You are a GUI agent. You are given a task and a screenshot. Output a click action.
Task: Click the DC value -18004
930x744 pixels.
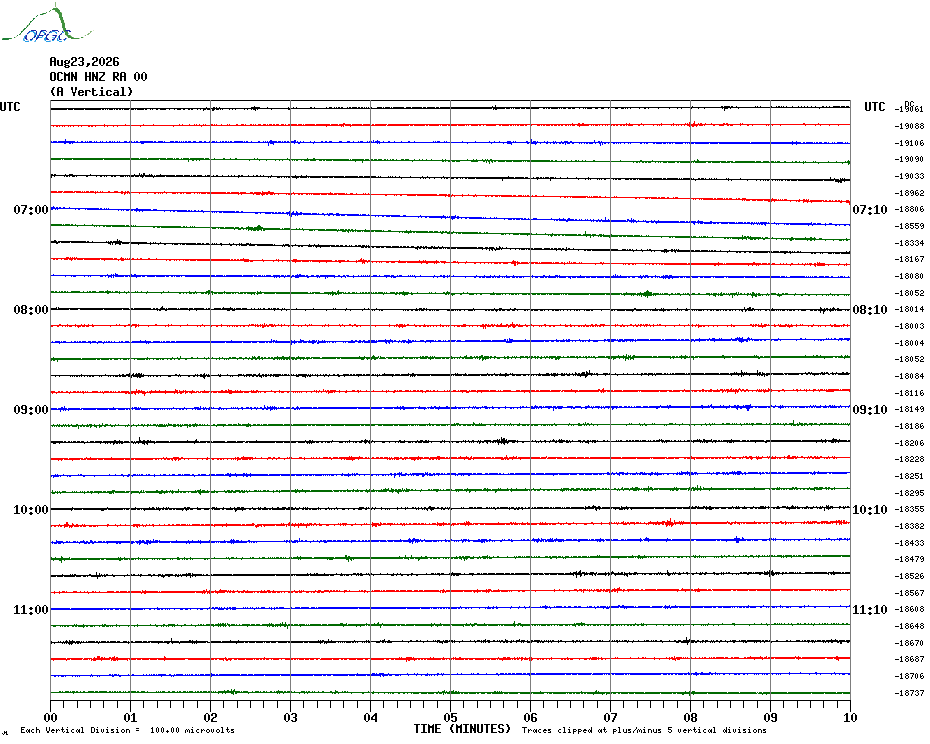coord(909,343)
